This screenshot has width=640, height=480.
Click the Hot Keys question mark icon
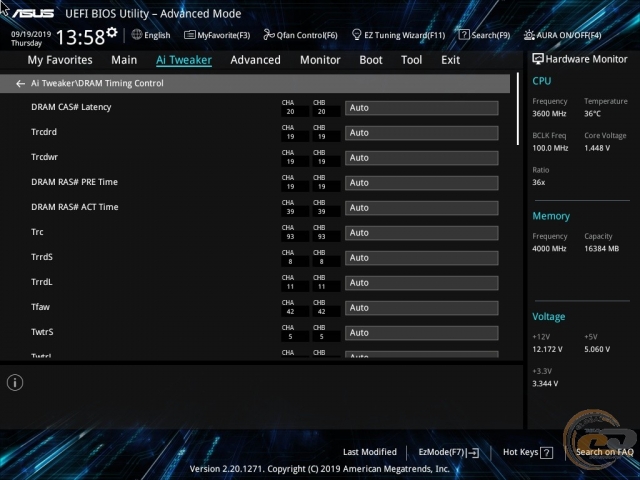(x=547, y=452)
